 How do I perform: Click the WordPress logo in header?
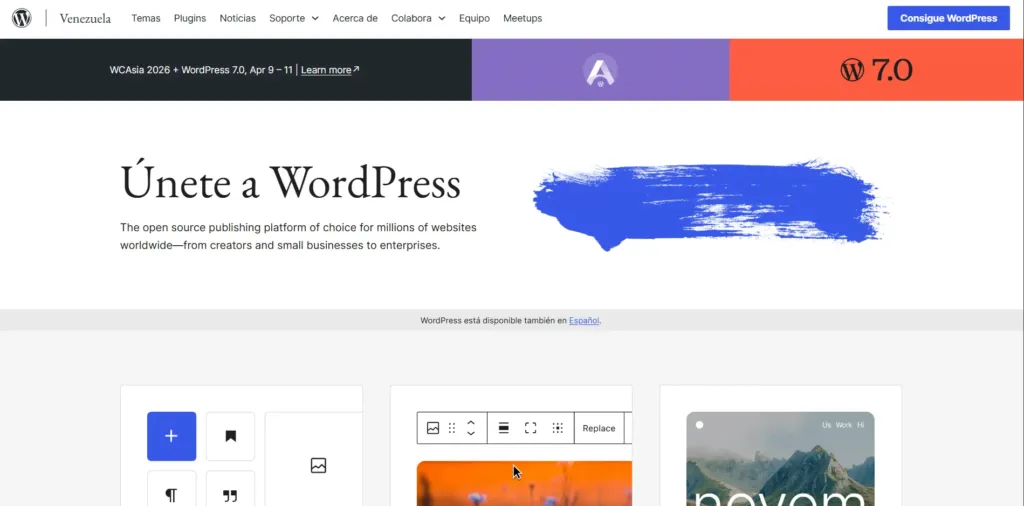[x=22, y=18]
